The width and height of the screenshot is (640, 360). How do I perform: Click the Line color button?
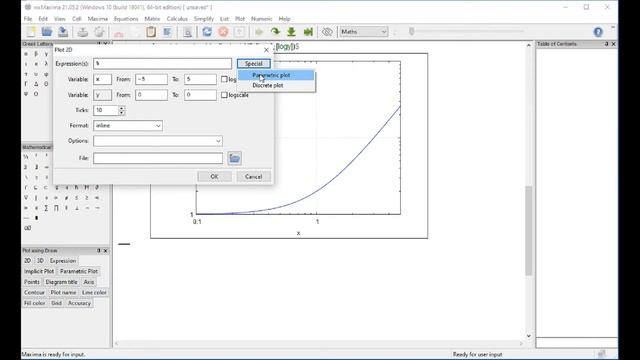click(94, 293)
